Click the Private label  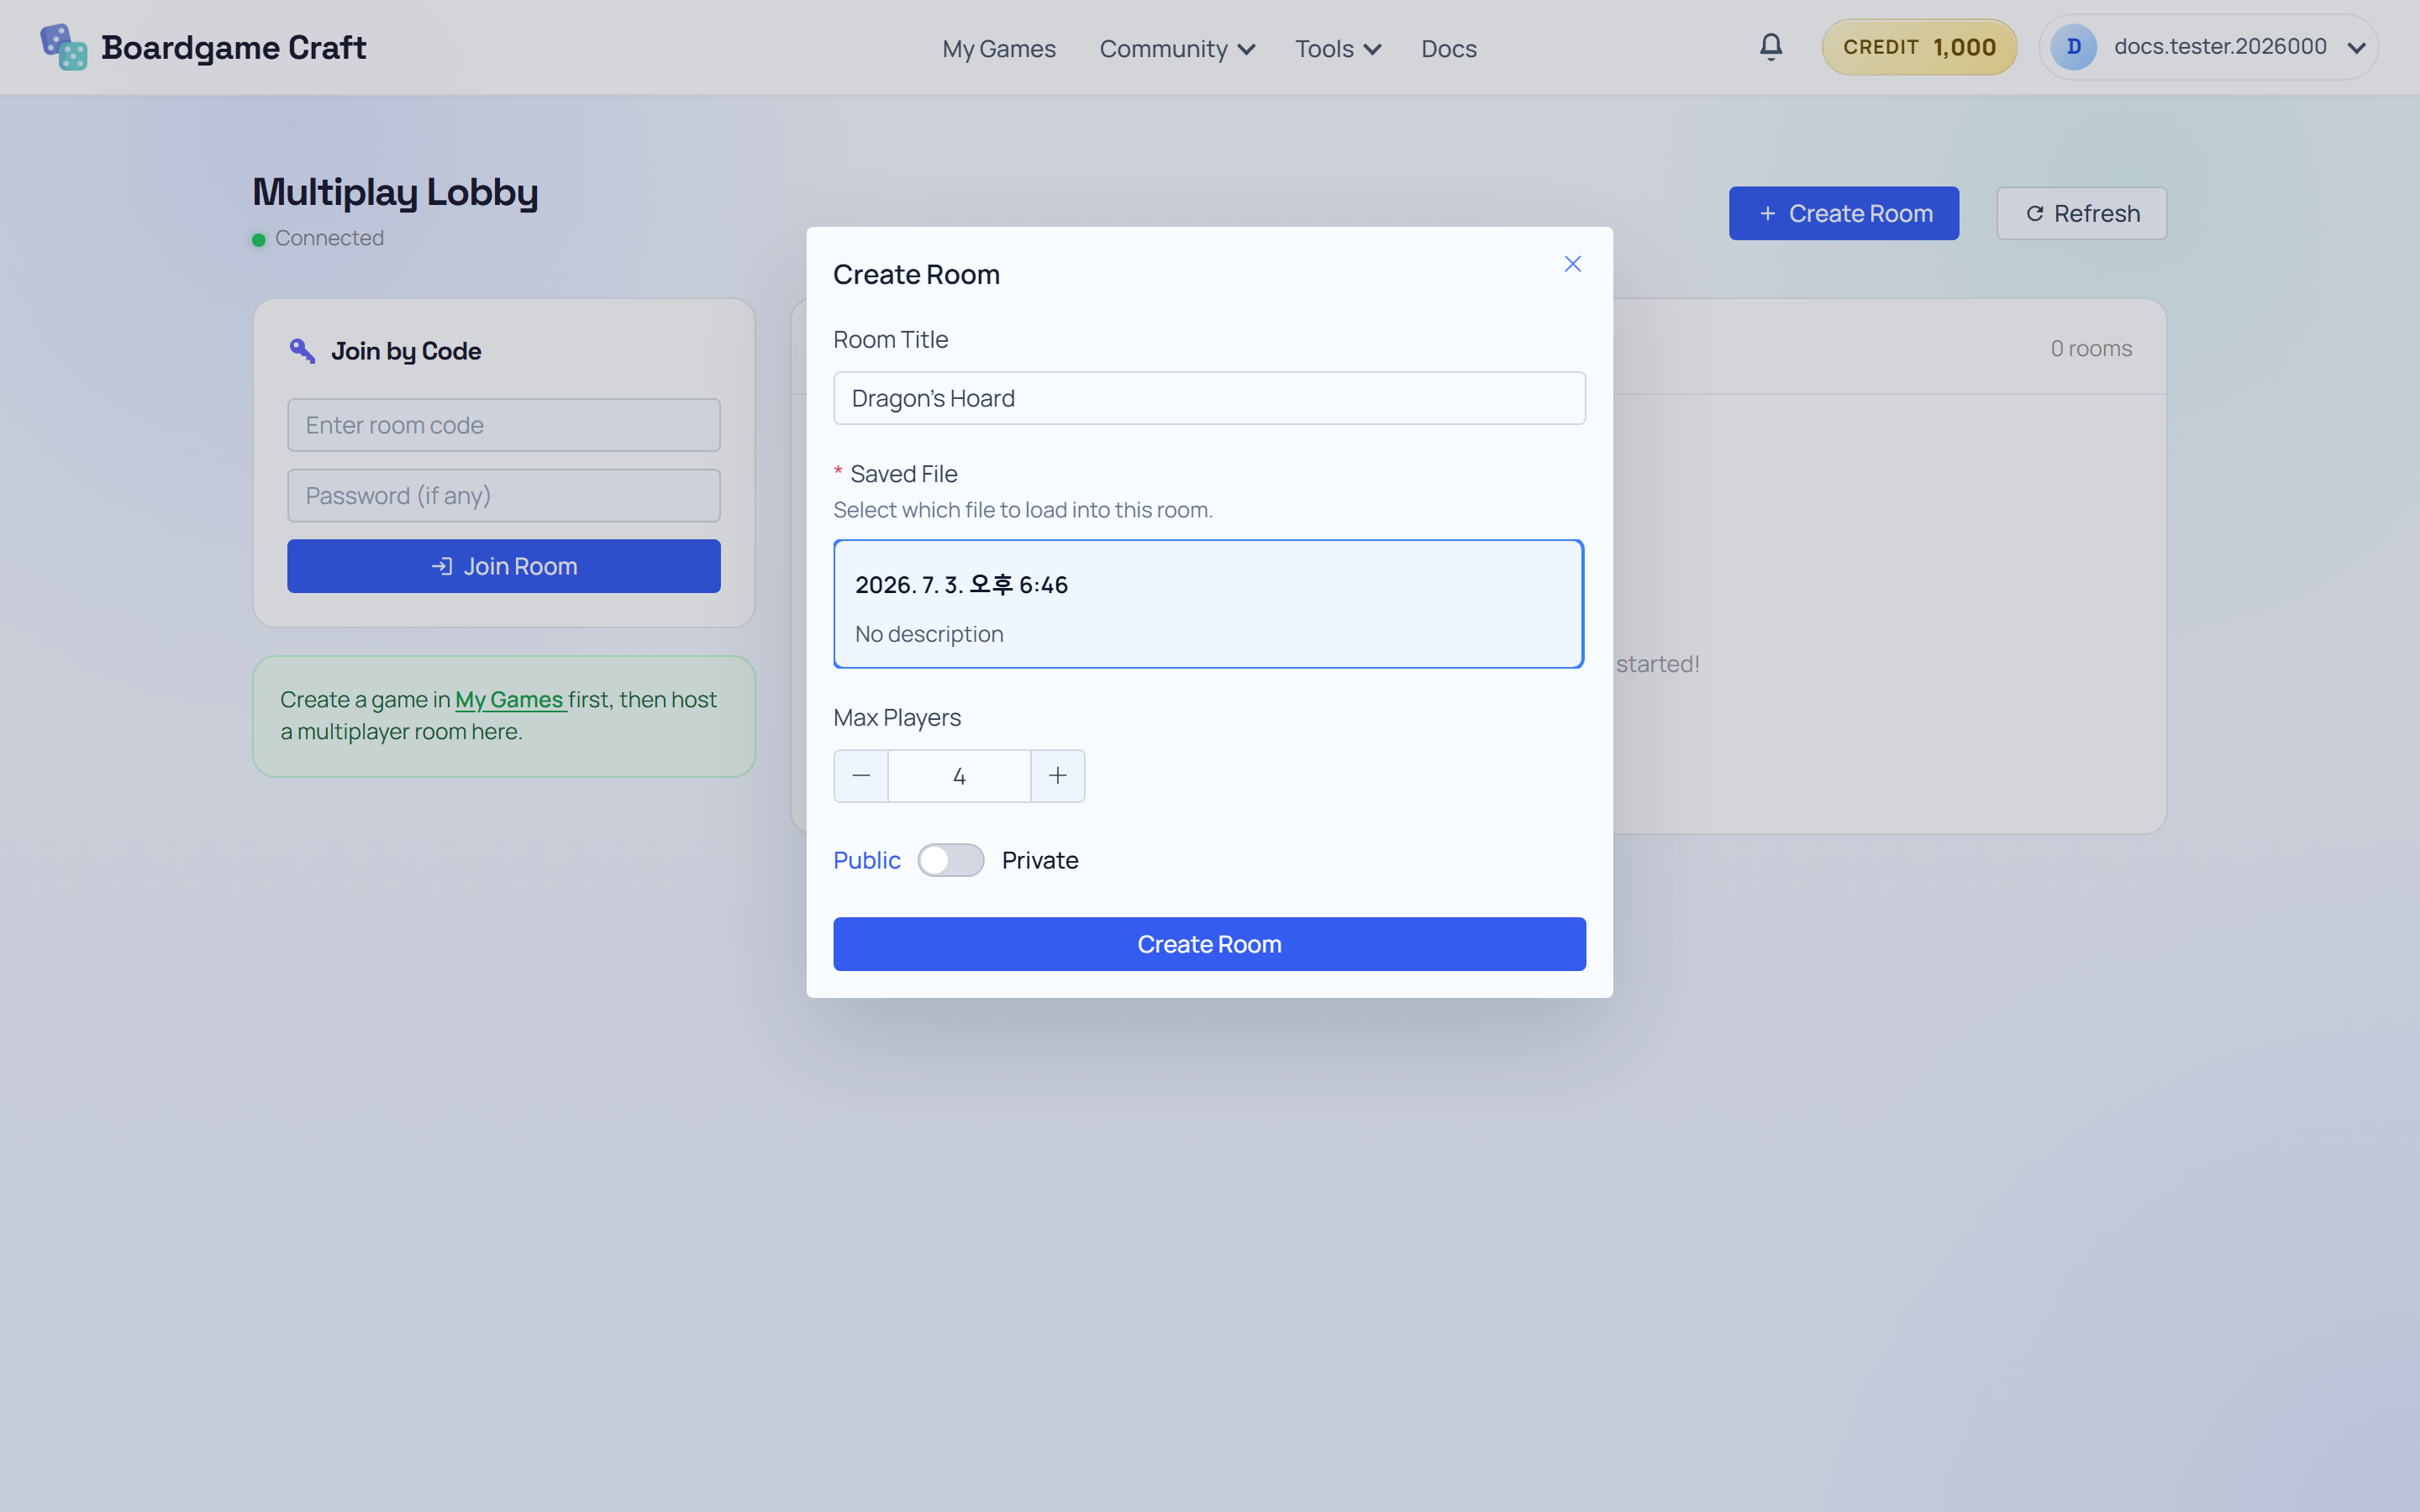[1040, 860]
